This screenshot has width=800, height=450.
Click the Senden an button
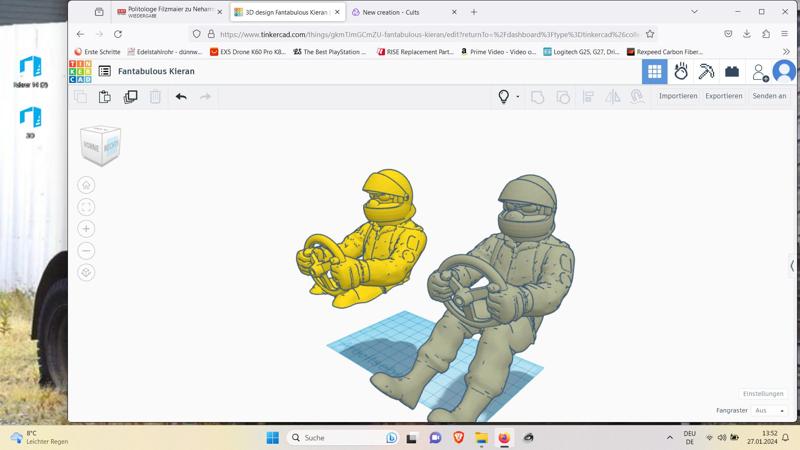pyautogui.click(x=769, y=96)
